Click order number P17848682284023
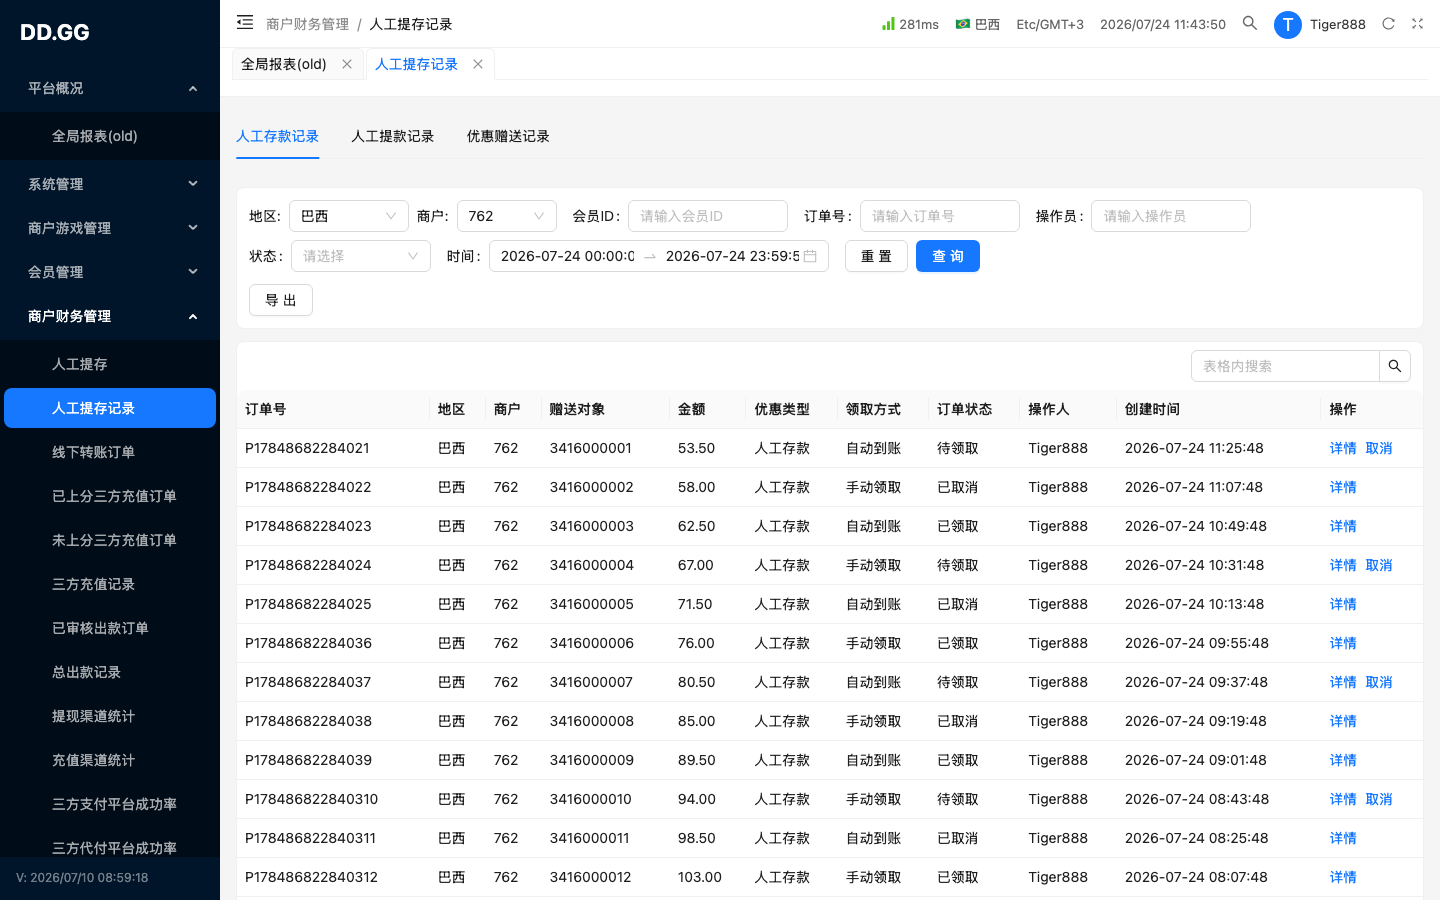 [x=308, y=526]
